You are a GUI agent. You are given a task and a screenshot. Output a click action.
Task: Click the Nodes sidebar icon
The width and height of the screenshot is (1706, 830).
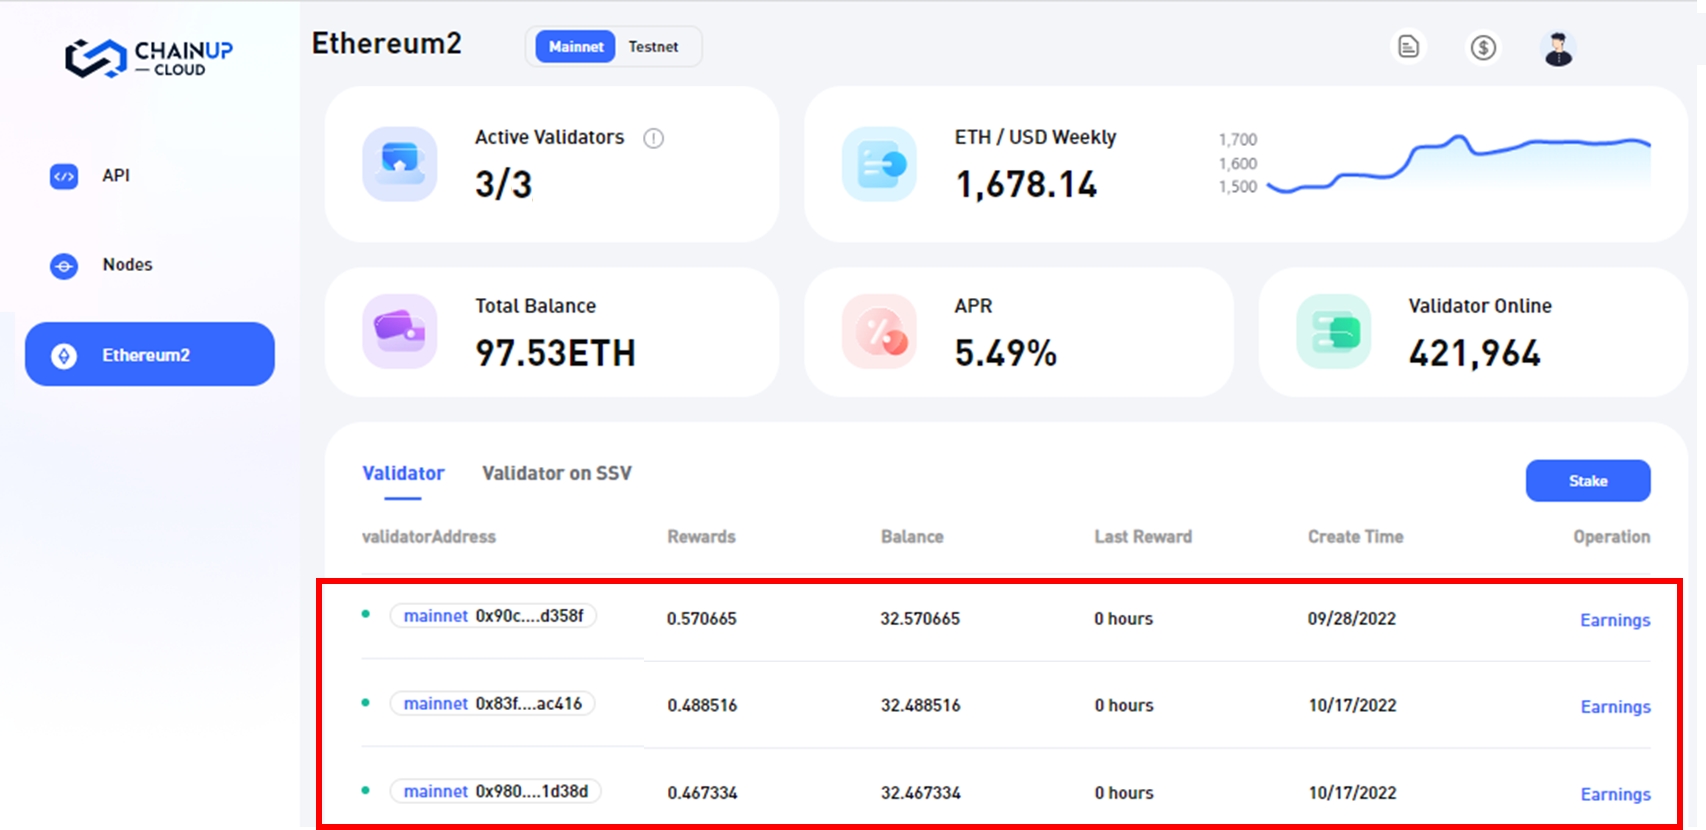pyautogui.click(x=64, y=266)
